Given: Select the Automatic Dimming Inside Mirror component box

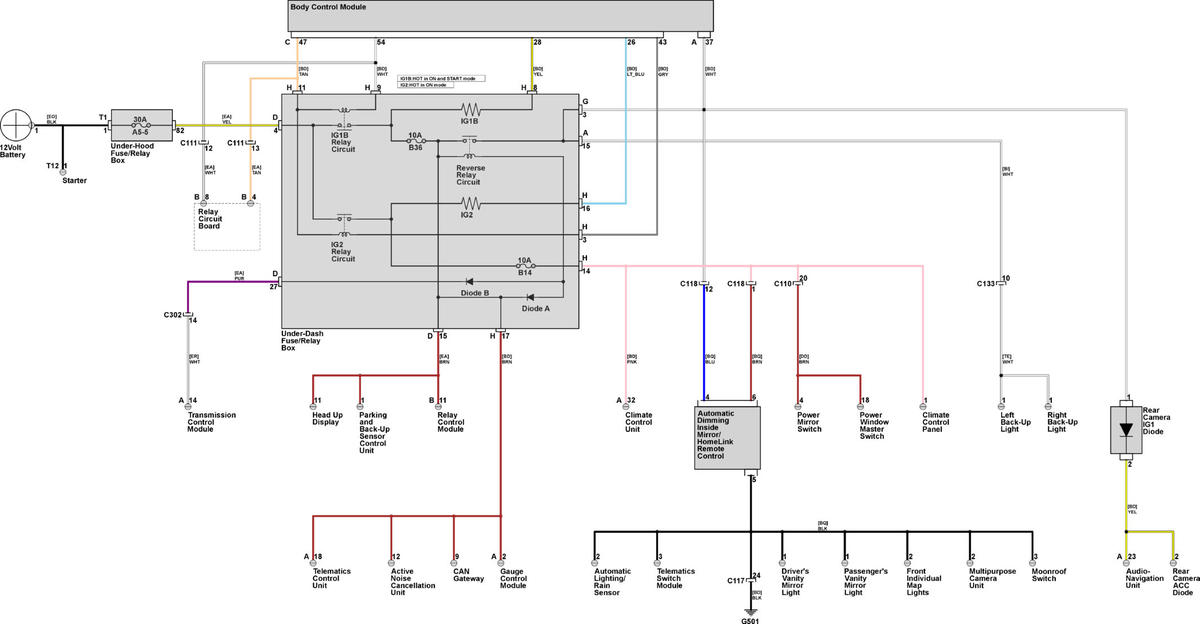Looking at the screenshot, I should [x=727, y=437].
